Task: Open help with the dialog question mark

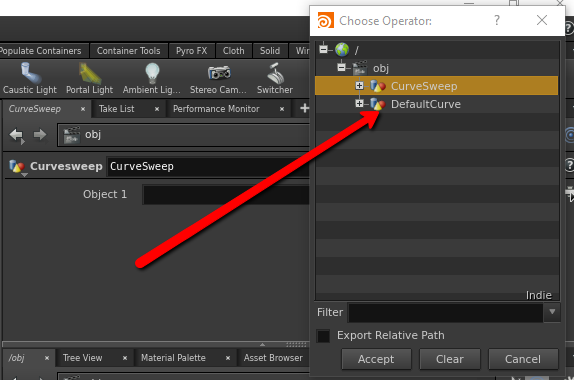Action: pyautogui.click(x=497, y=20)
